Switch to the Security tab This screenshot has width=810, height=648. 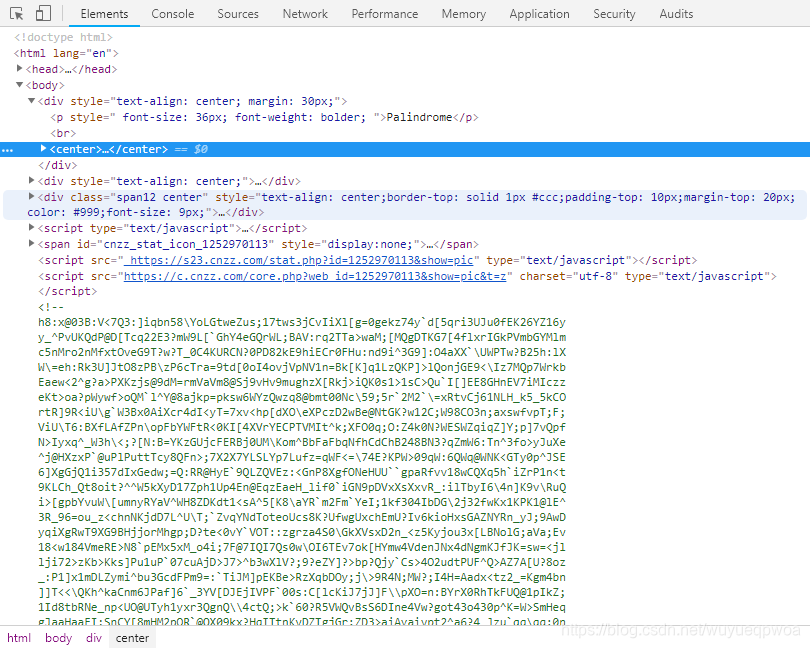614,14
